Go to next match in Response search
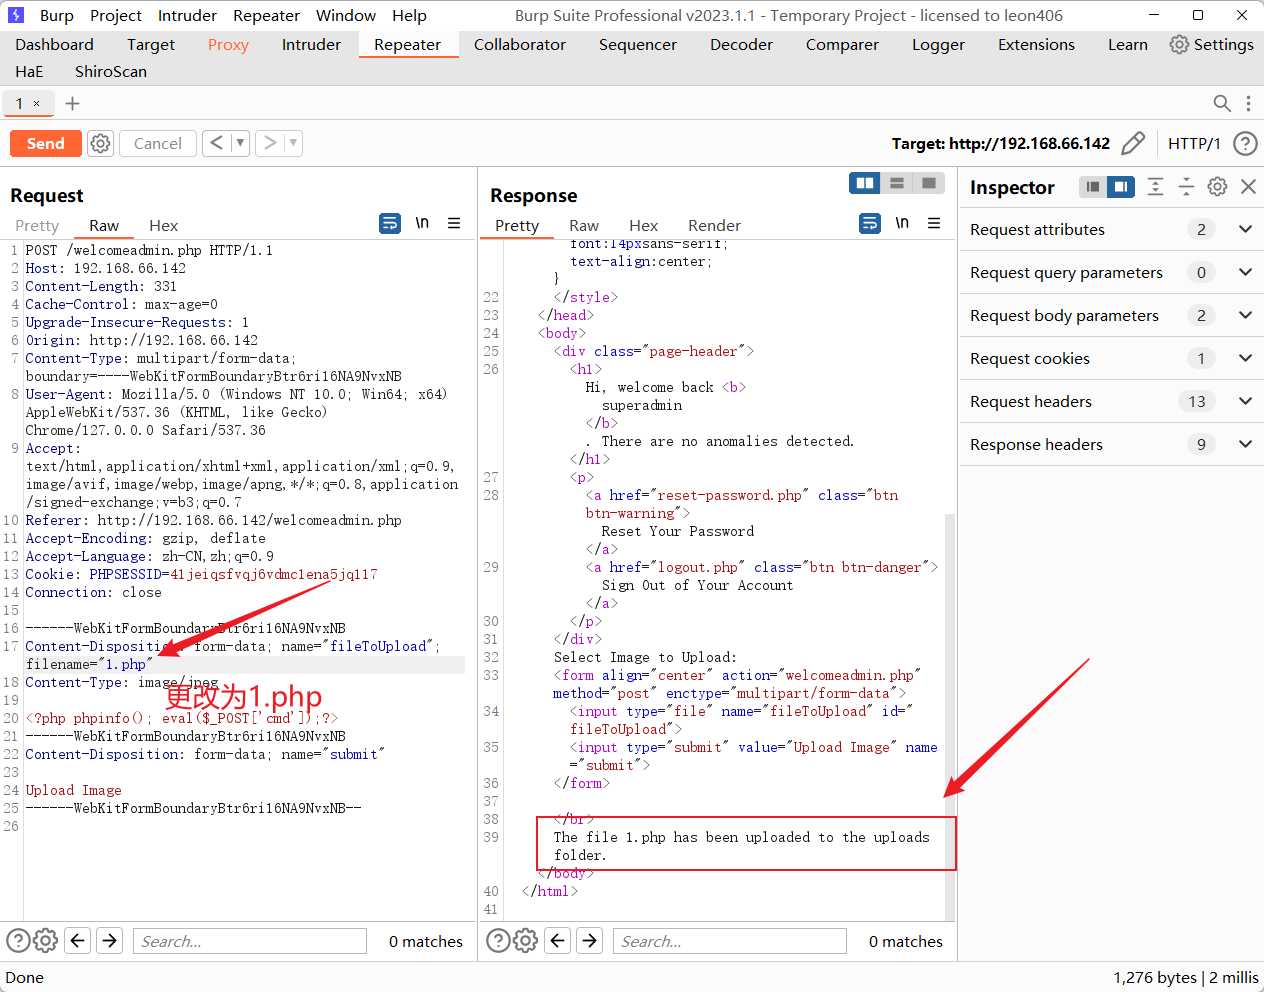This screenshot has width=1264, height=992. pos(590,940)
